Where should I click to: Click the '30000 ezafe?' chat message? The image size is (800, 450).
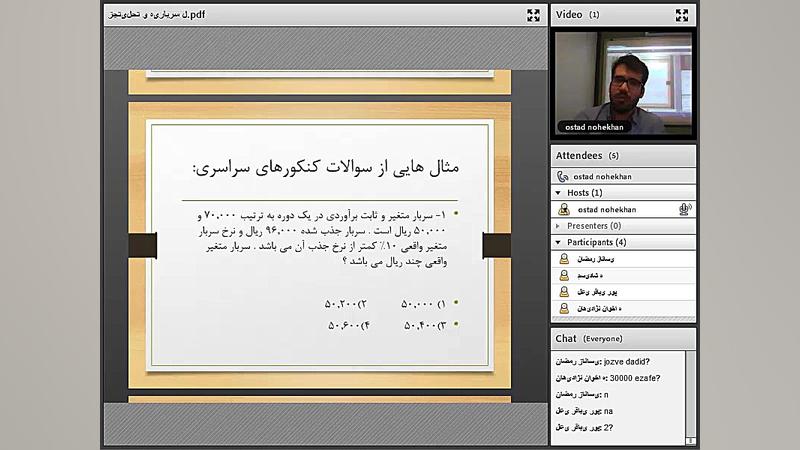coord(608,378)
